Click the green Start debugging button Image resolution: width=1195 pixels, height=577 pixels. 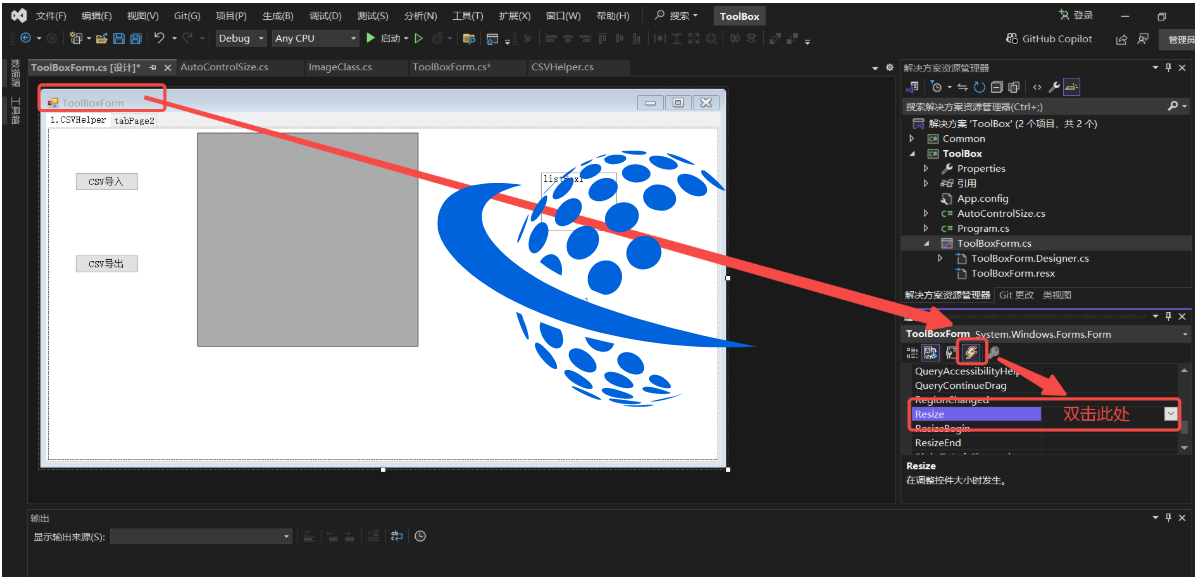pos(370,37)
